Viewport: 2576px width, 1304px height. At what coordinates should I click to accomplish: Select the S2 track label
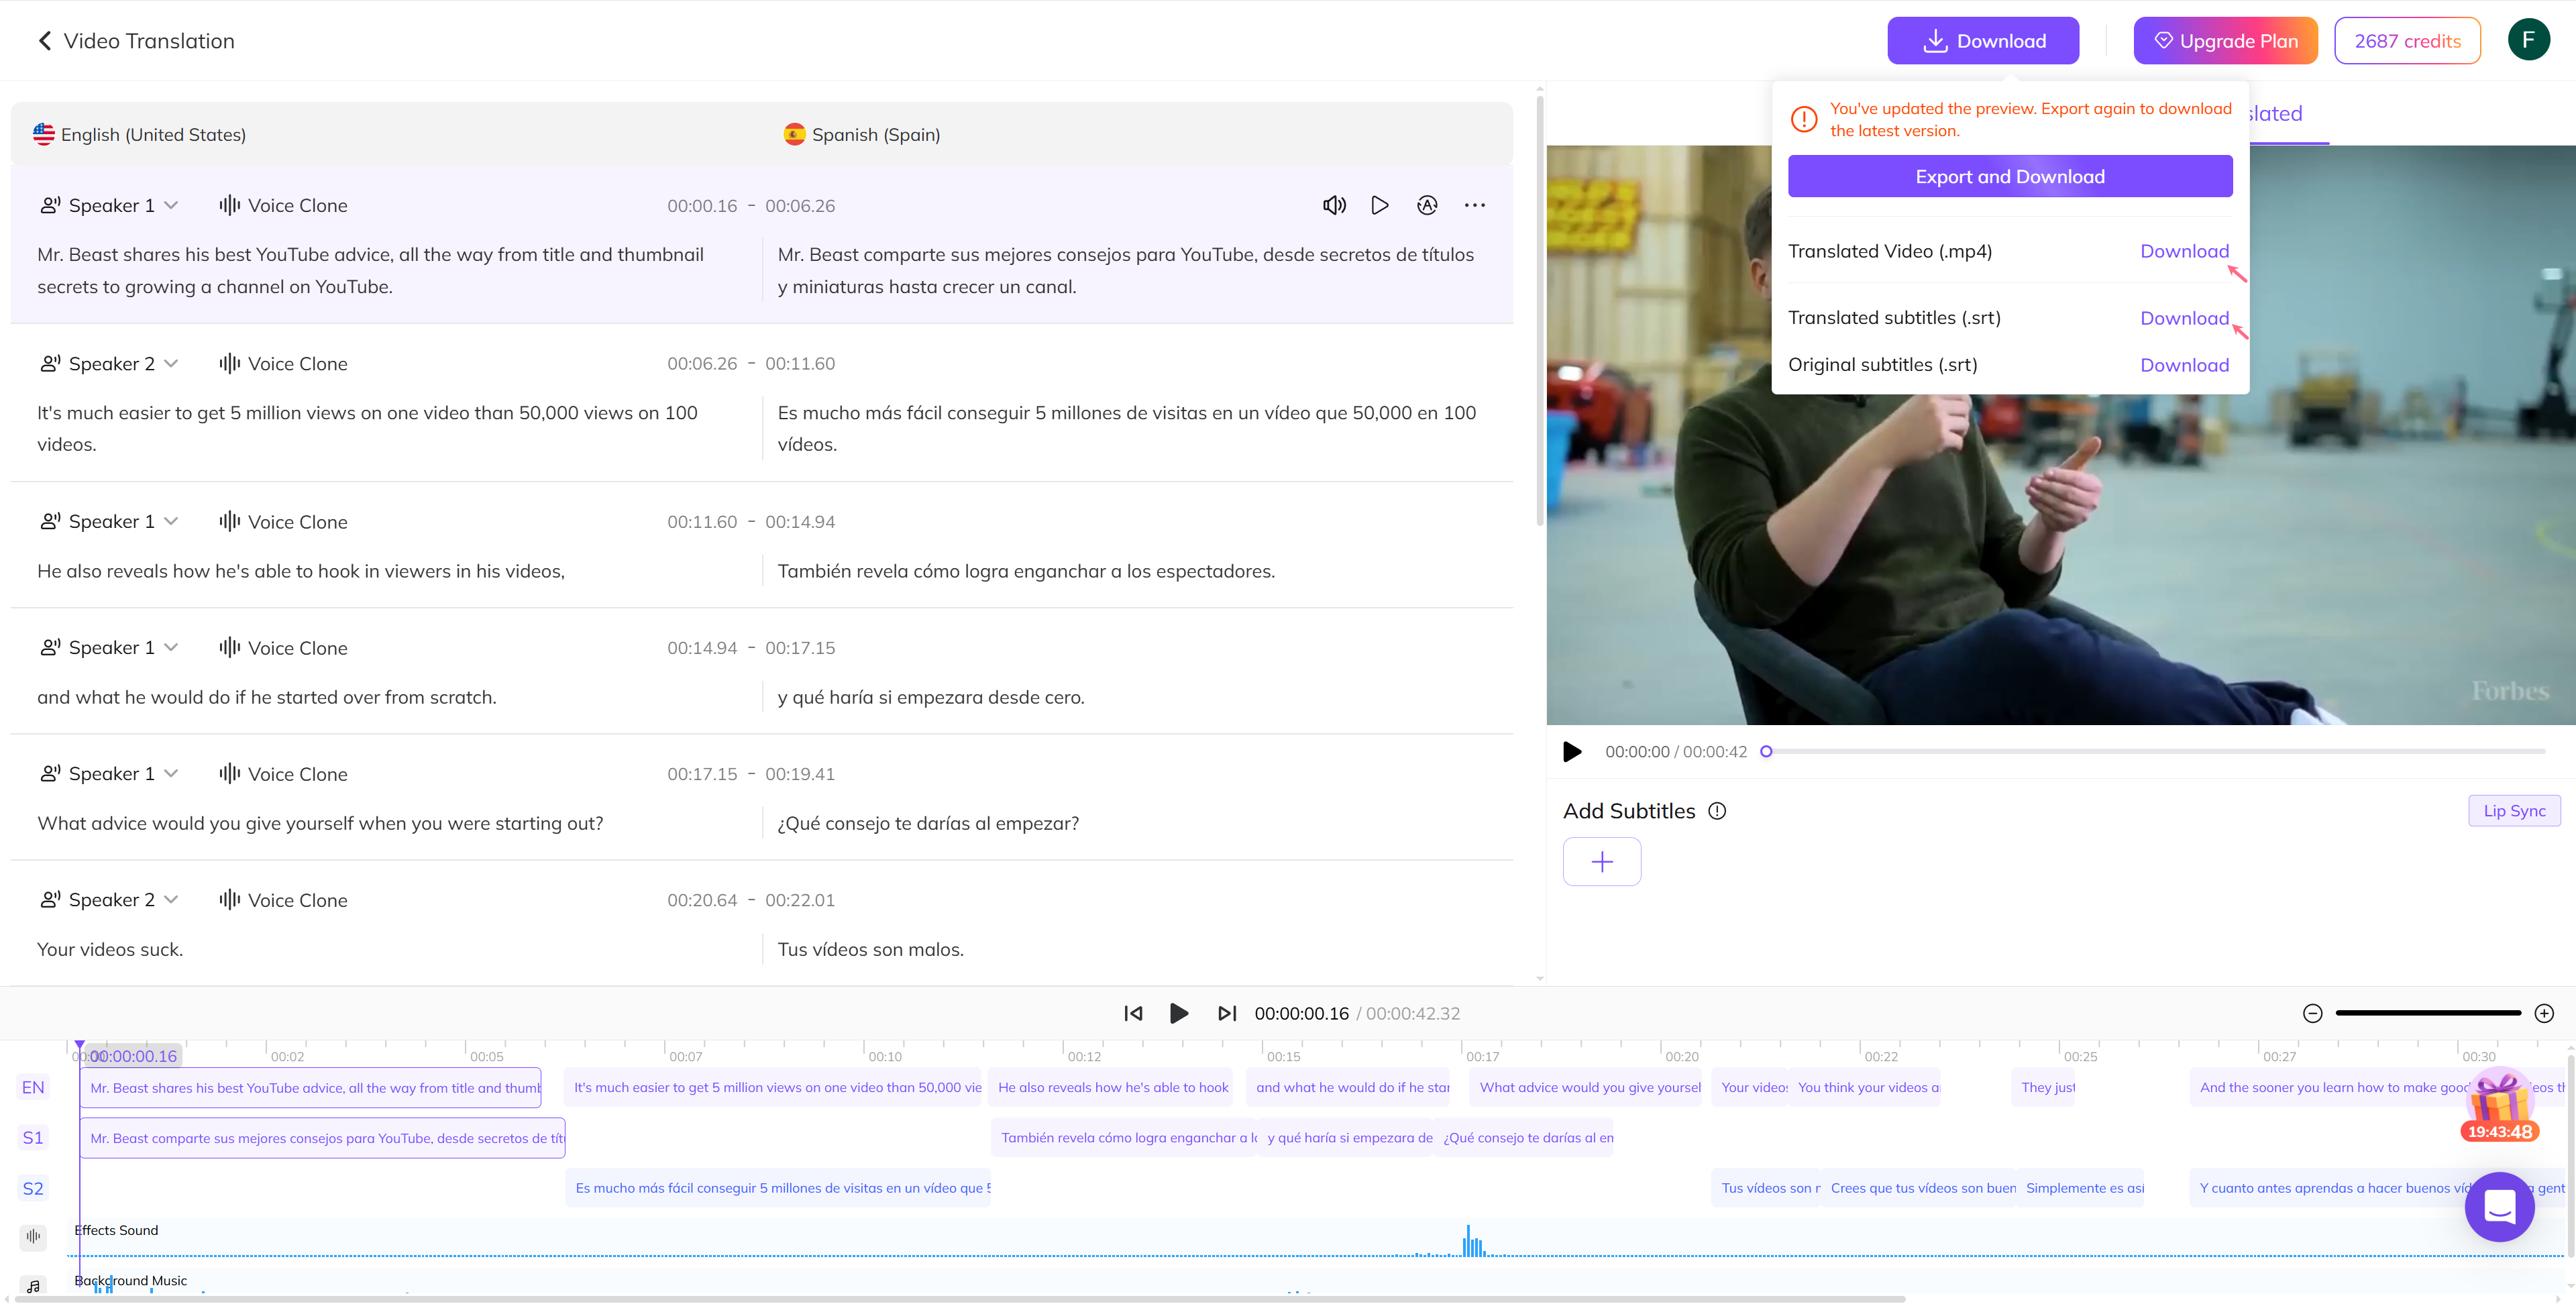[x=33, y=1189]
